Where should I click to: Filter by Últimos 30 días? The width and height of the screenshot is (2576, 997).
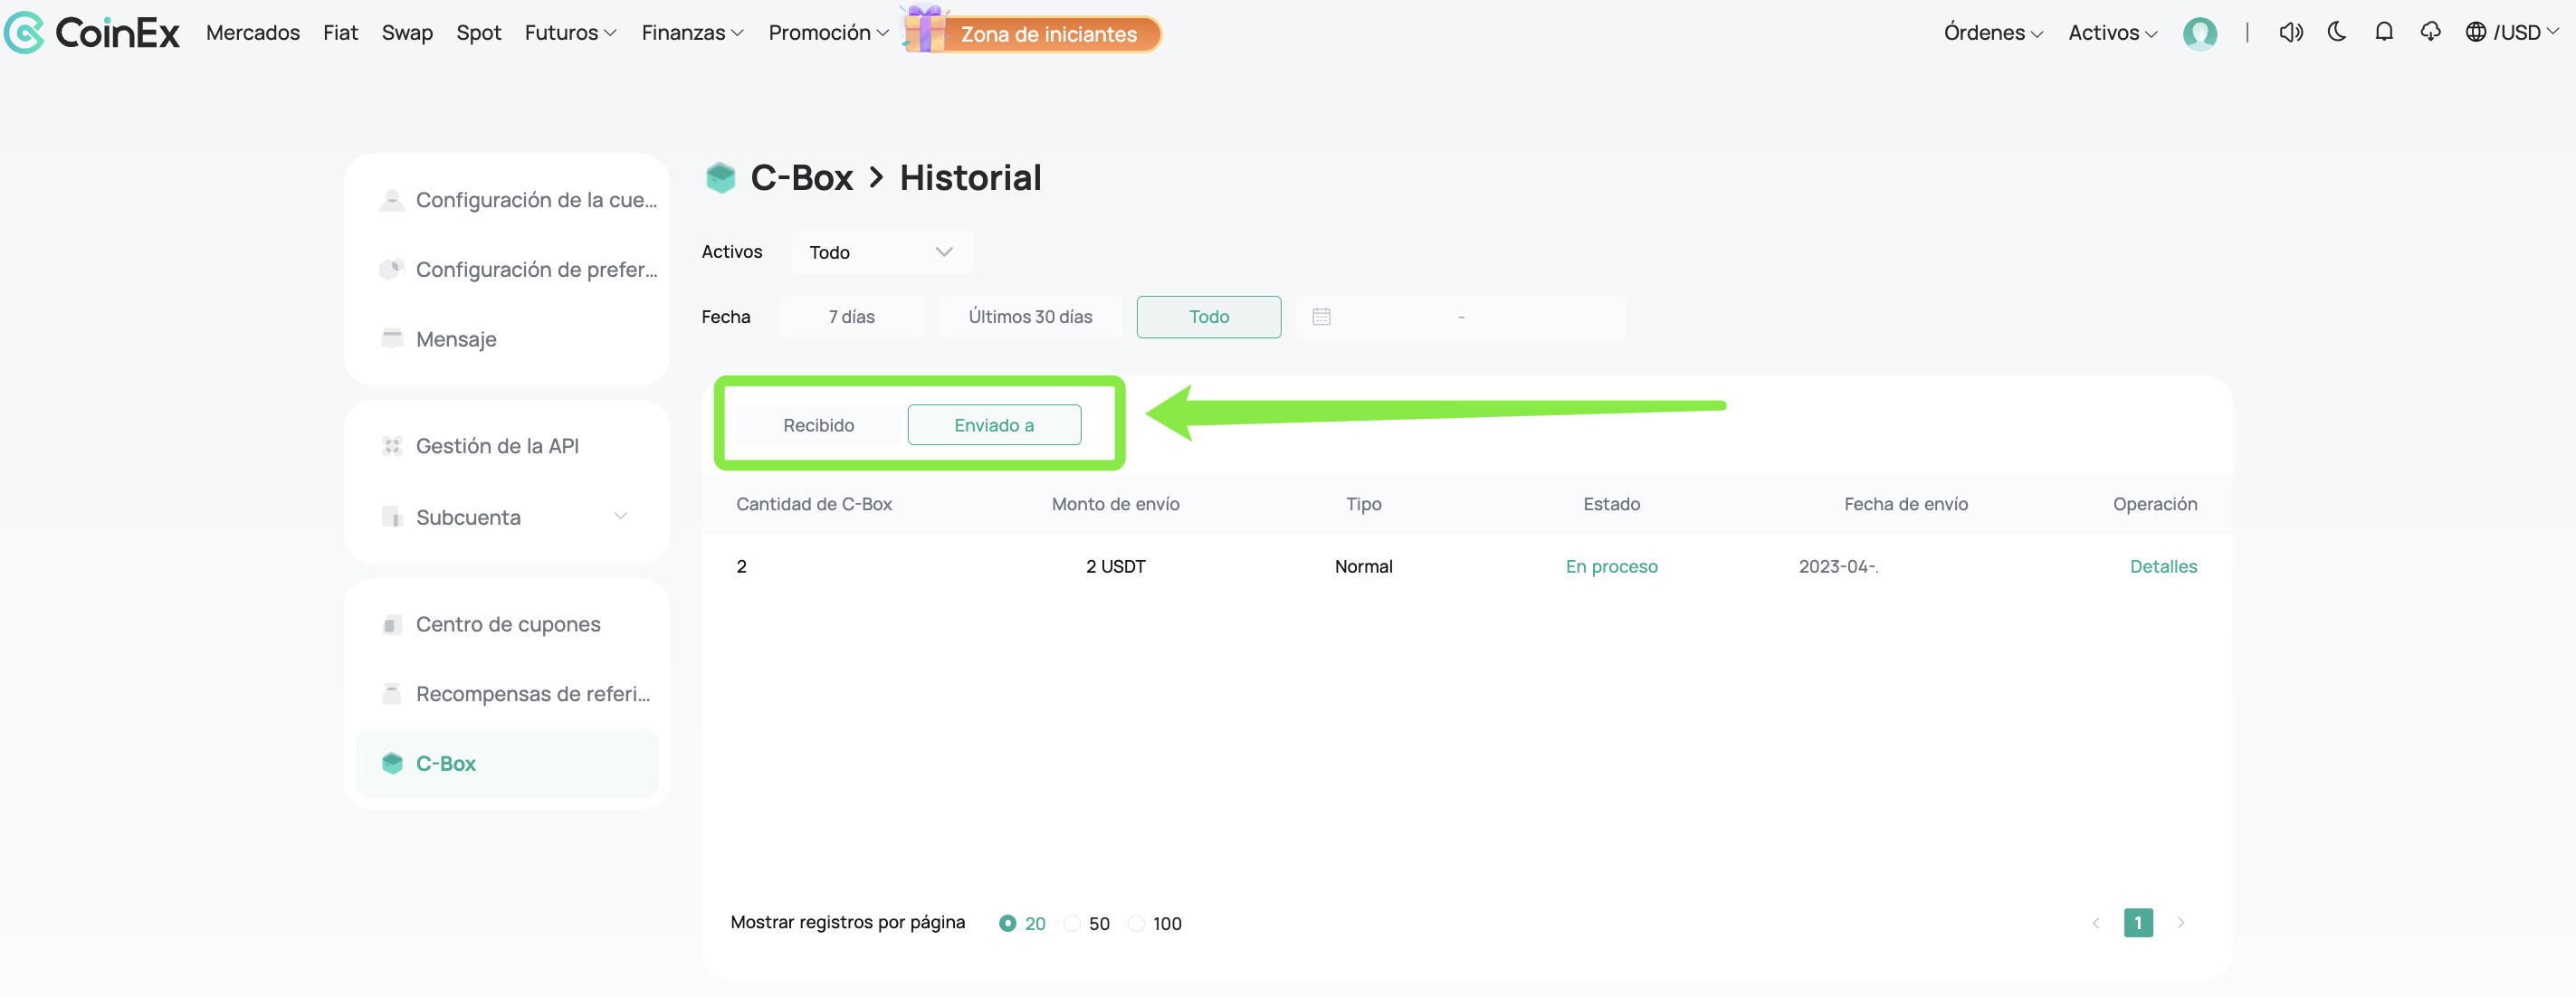[1030, 317]
